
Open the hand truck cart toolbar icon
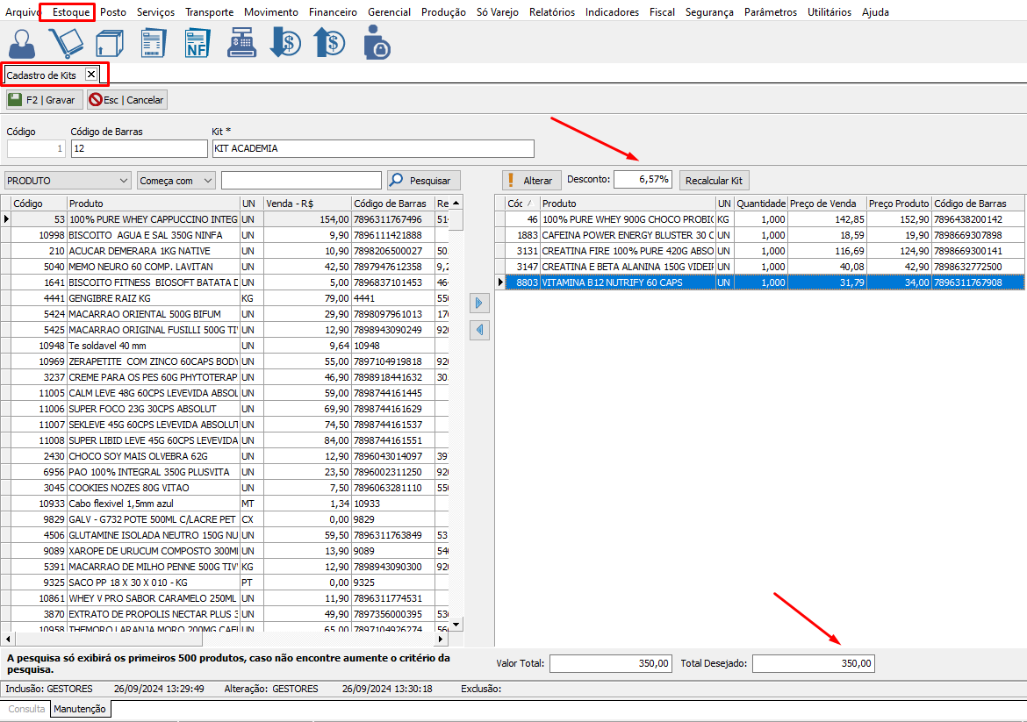pos(66,43)
